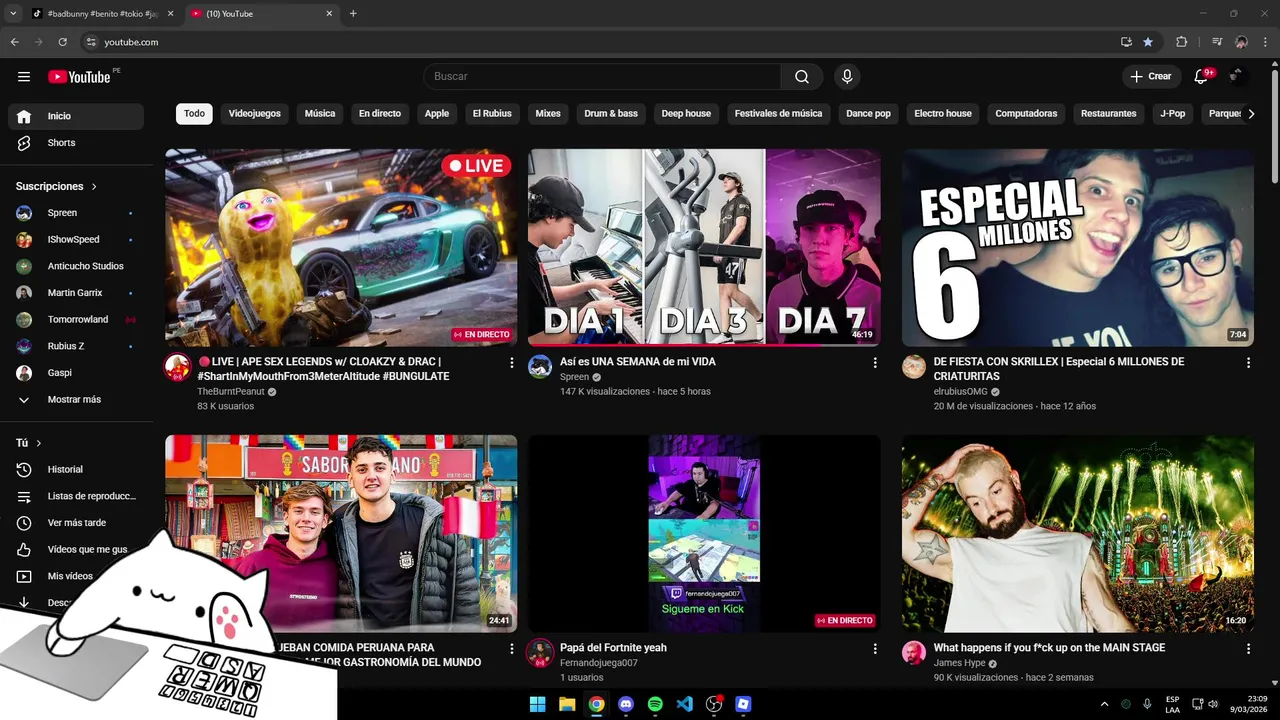Select the J-Pop chip
1280x720 pixels.
click(x=1173, y=114)
